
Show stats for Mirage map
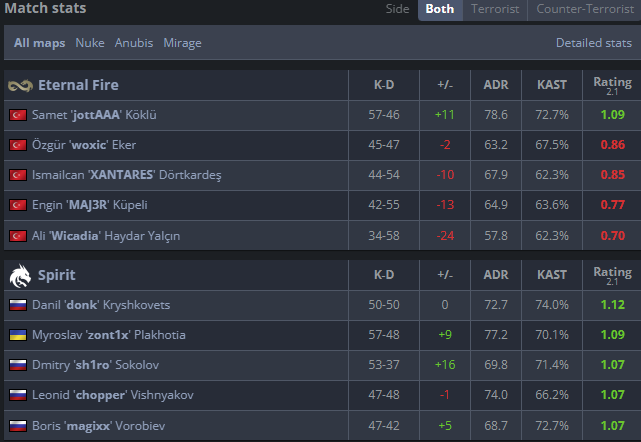pyautogui.click(x=182, y=43)
